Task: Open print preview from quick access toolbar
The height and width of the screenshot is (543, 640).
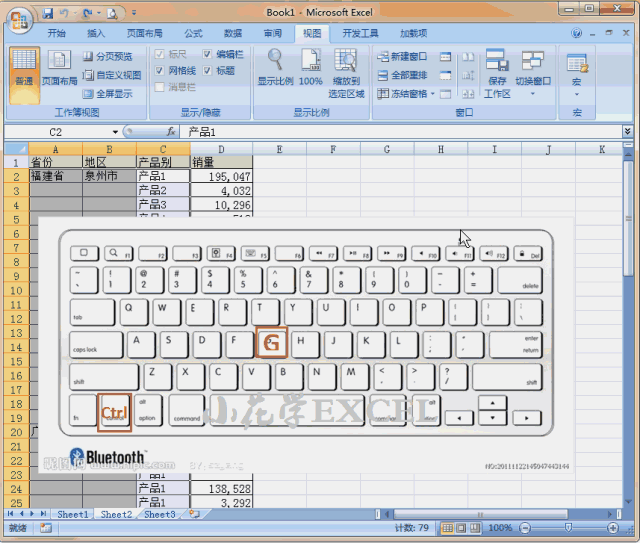Action: [x=112, y=14]
